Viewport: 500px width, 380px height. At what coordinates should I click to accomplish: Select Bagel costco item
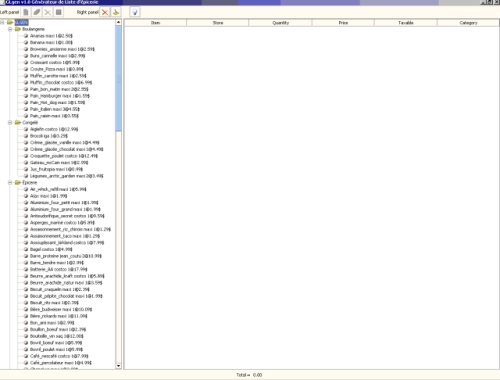pos(51,249)
